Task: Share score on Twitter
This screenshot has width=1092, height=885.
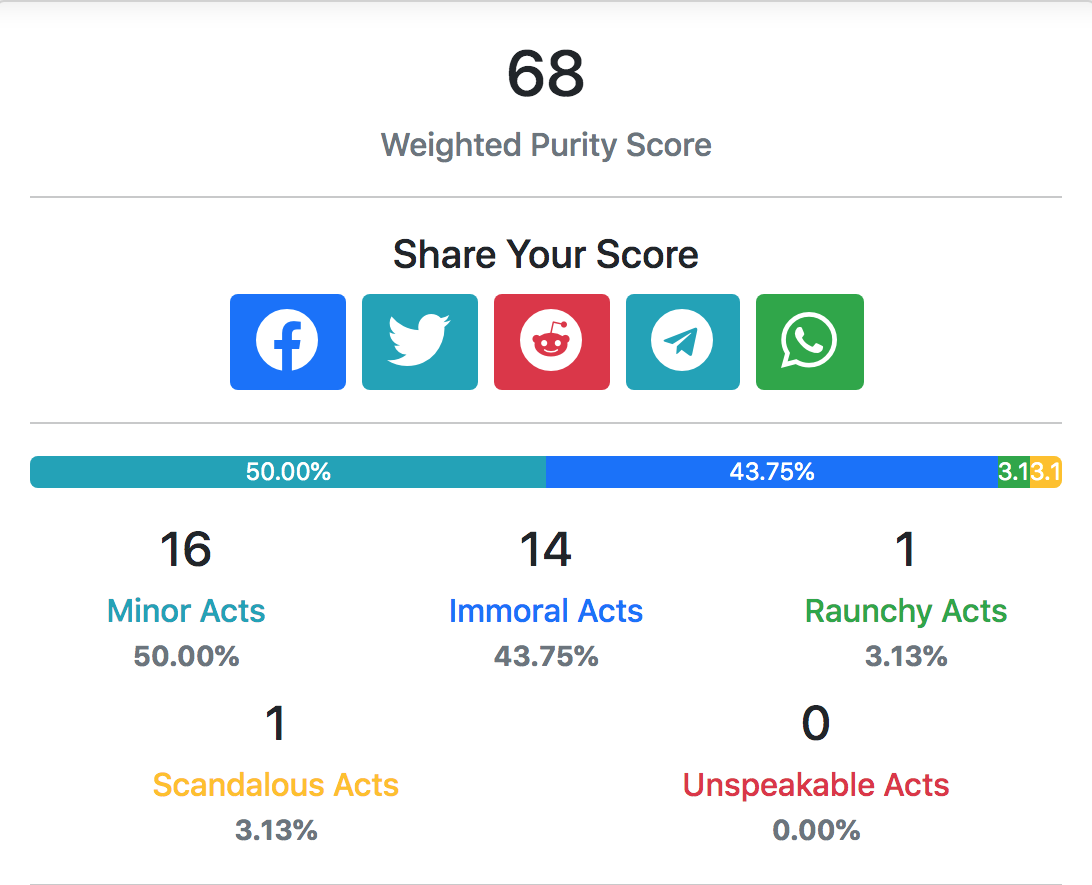Action: [x=420, y=341]
